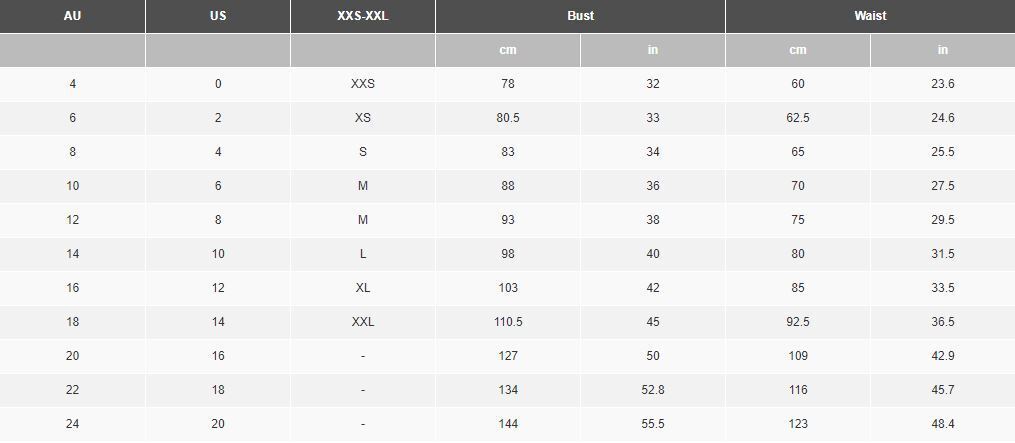Click waist value 92.5 cm
The height and width of the screenshot is (443, 1015).
798,322
